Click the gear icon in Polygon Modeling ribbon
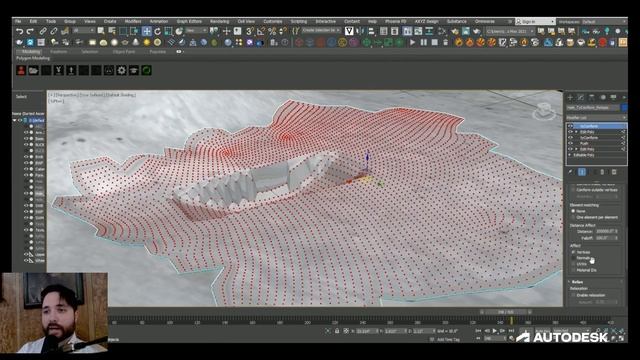Image resolution: width=640 pixels, height=360 pixels. 121,70
